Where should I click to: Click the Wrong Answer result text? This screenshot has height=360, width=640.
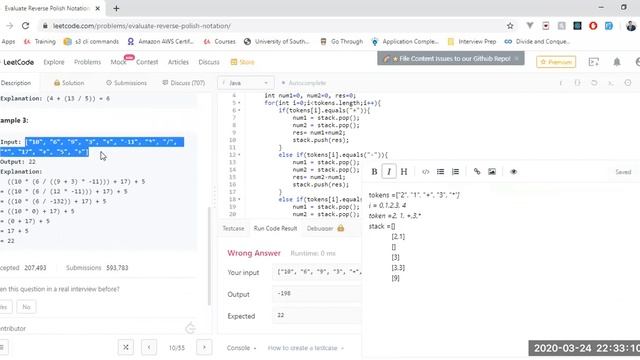click(254, 253)
